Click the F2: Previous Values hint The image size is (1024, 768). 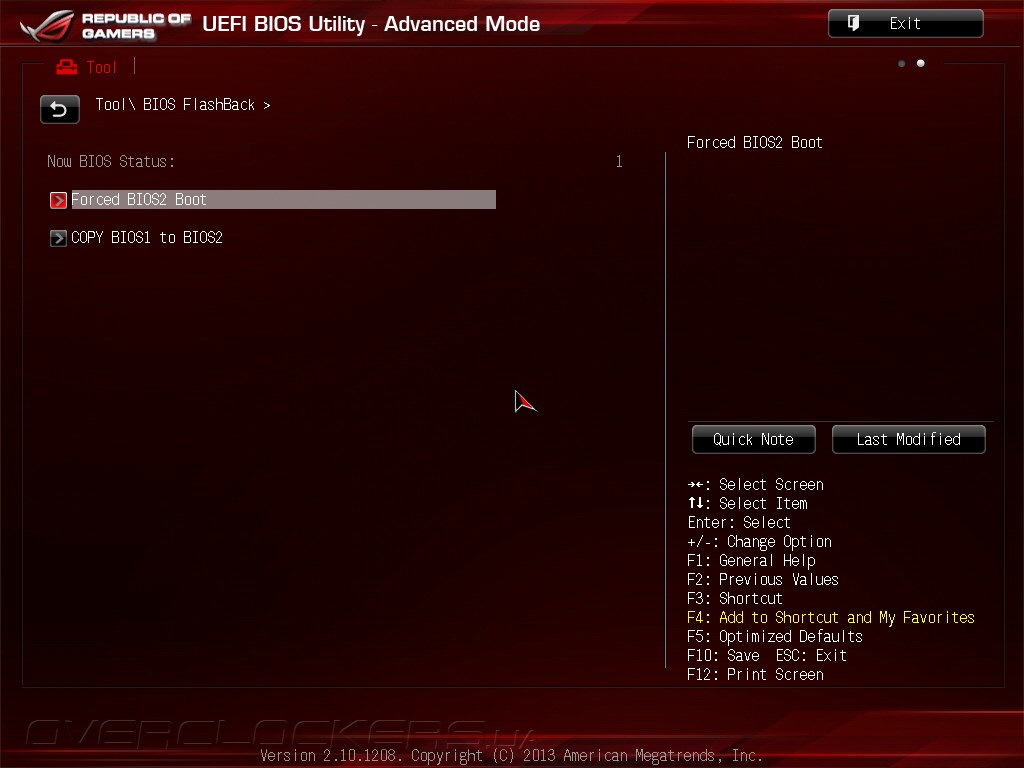tap(763, 580)
